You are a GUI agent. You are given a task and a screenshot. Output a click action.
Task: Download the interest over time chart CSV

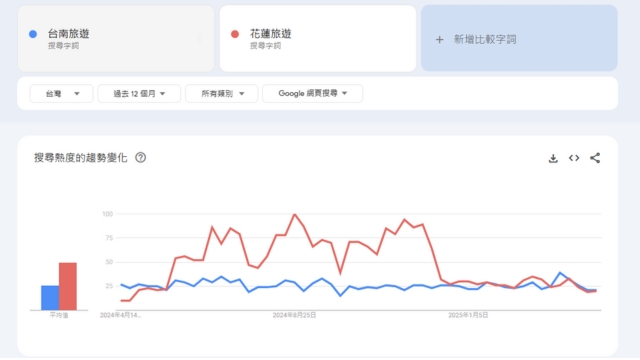553,158
